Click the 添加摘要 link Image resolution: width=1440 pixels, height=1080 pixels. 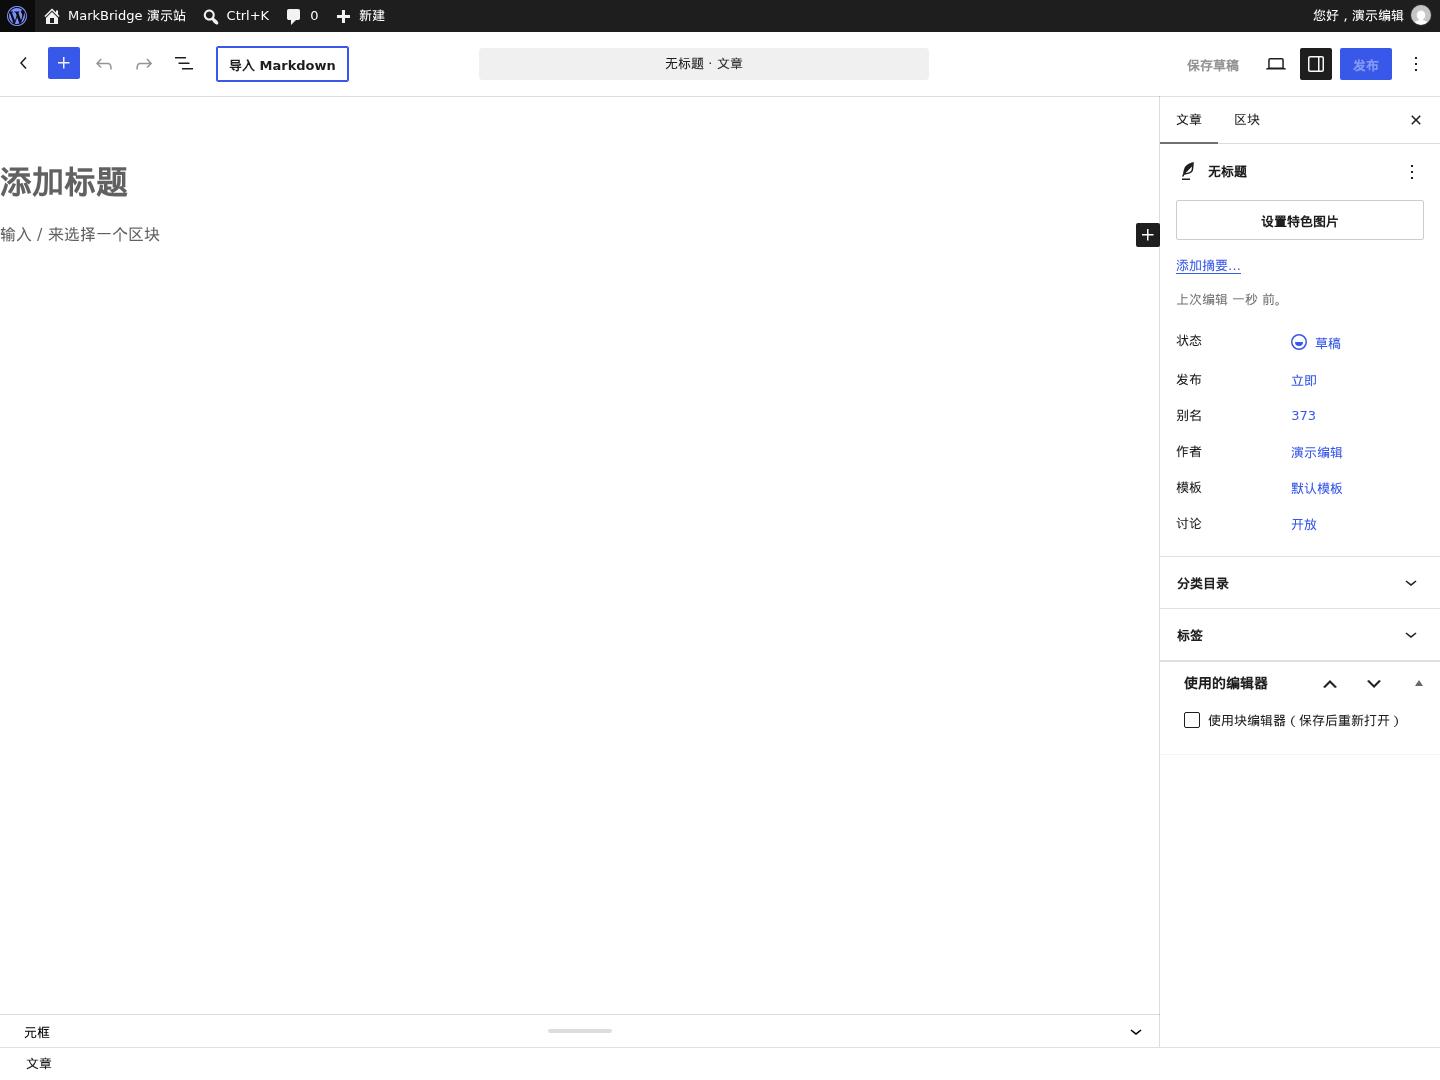pos(1208,266)
